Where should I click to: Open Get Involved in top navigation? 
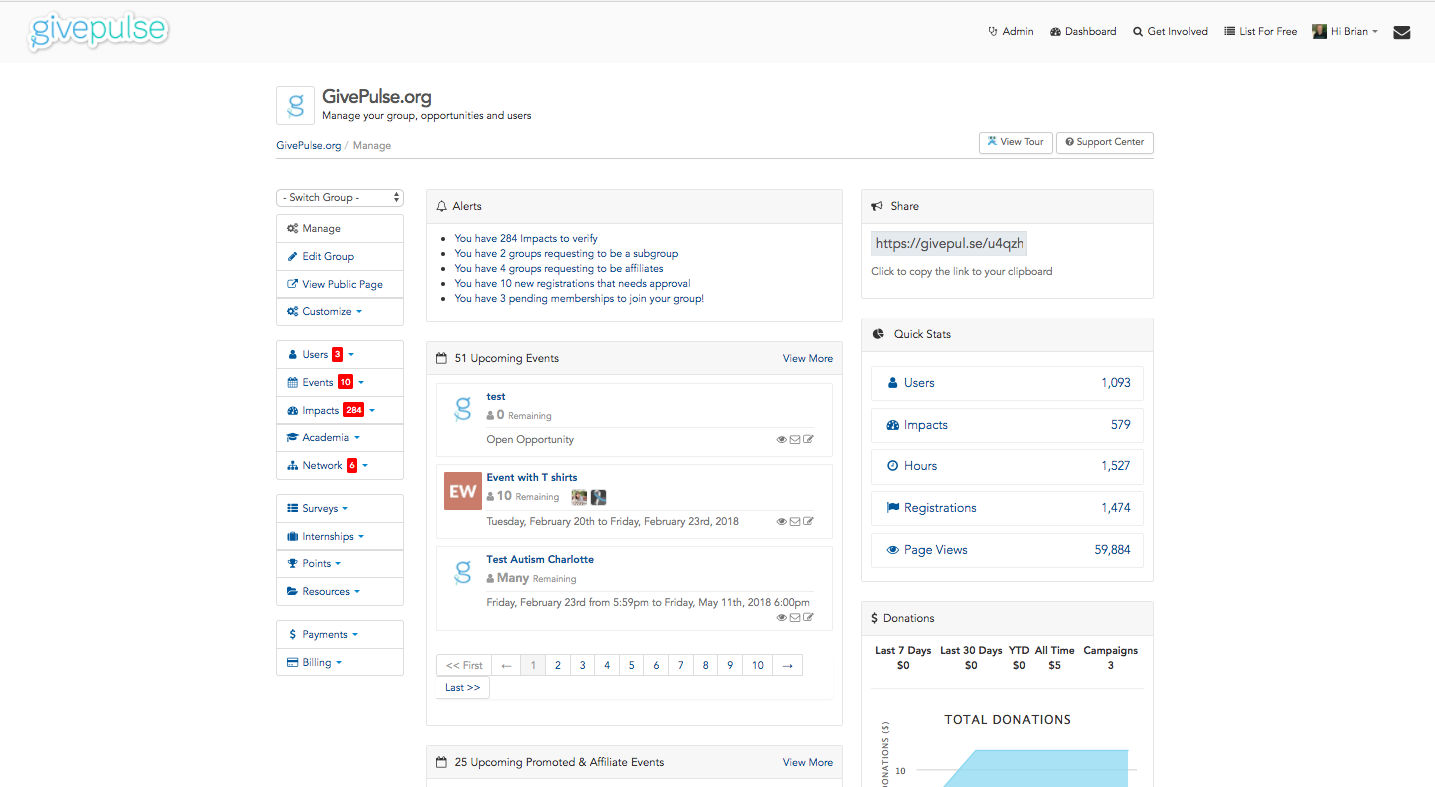point(1170,32)
